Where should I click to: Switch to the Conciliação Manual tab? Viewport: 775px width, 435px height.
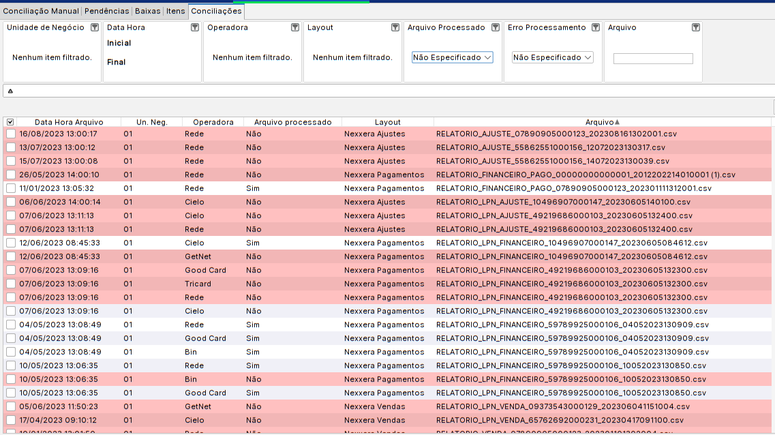(40, 11)
